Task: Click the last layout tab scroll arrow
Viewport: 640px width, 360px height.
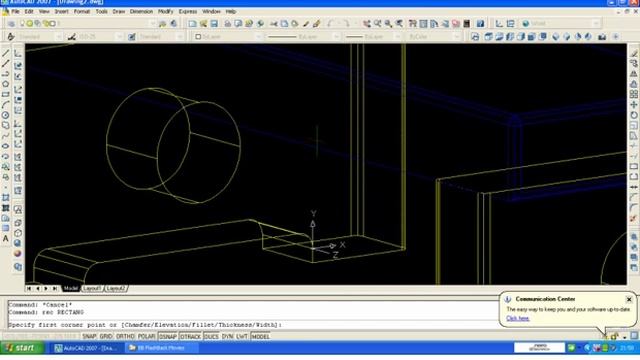Action: click(55, 289)
